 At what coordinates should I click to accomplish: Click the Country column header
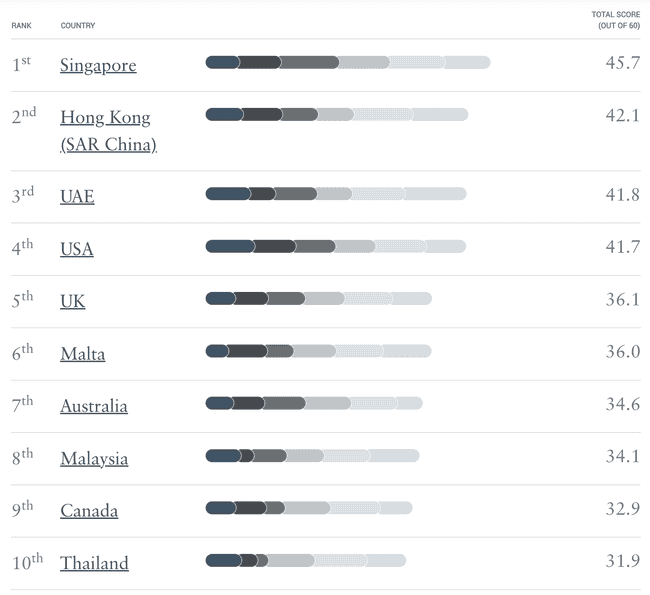click(x=78, y=26)
